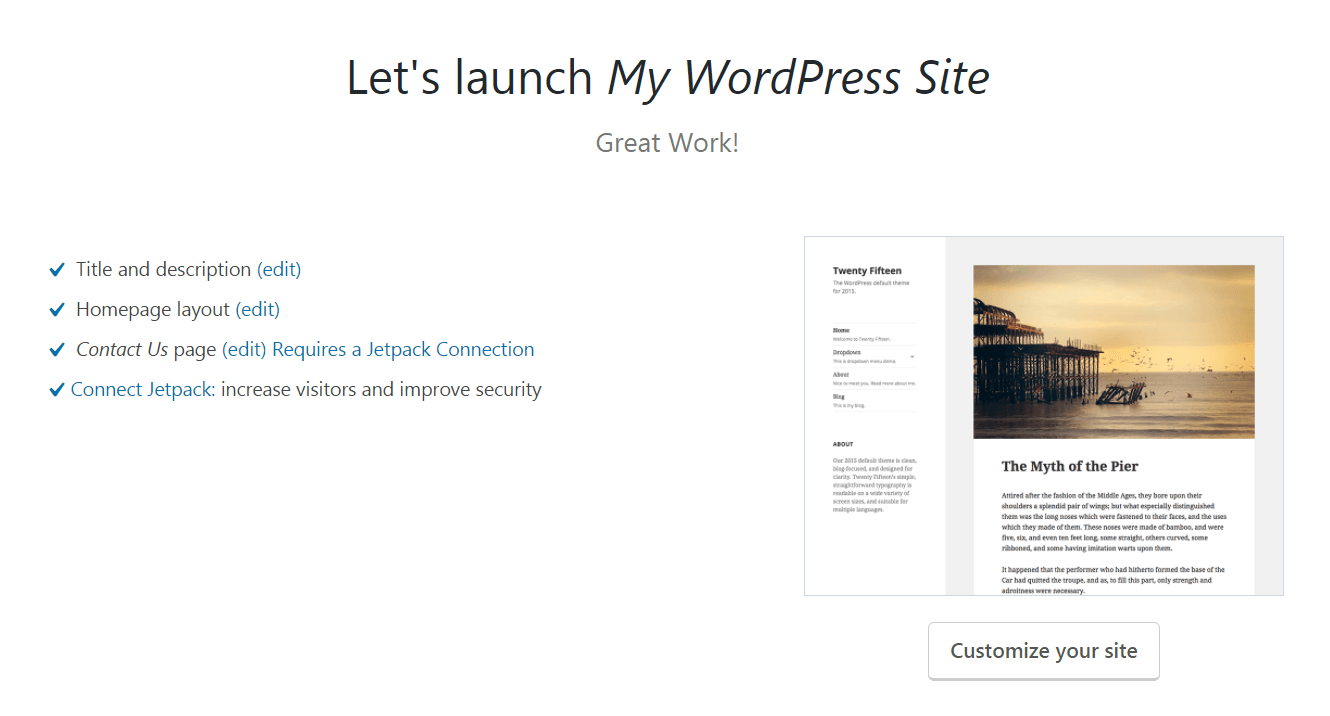
Task: Open Requires a Jetpack Connection link
Action: coord(403,349)
